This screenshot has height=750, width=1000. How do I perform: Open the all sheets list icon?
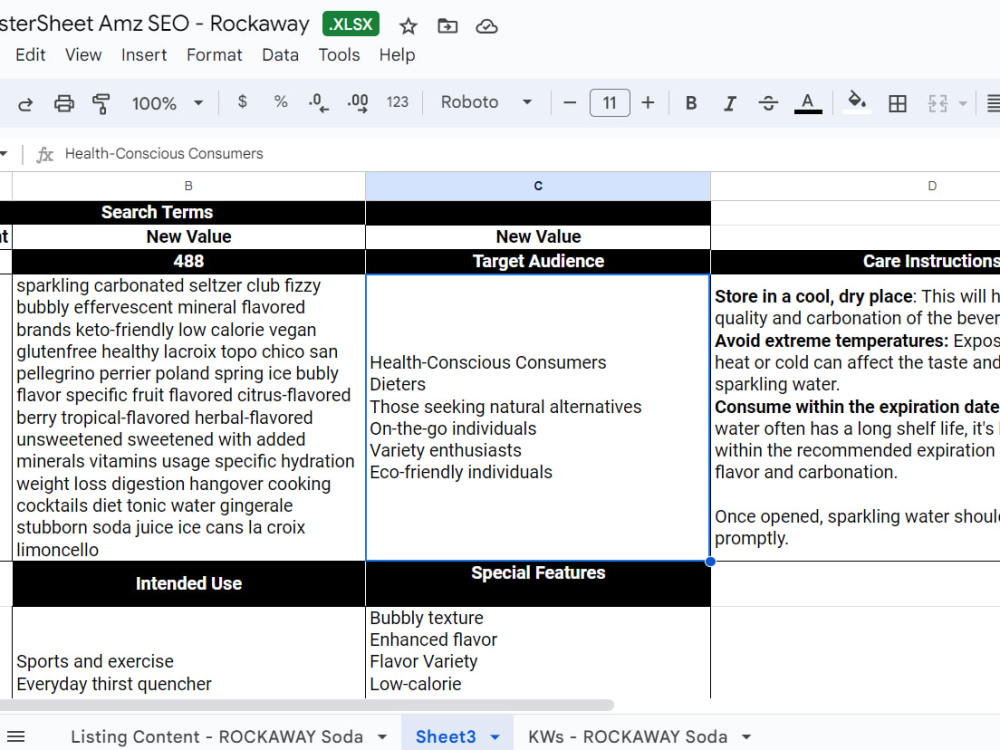coord(16,737)
